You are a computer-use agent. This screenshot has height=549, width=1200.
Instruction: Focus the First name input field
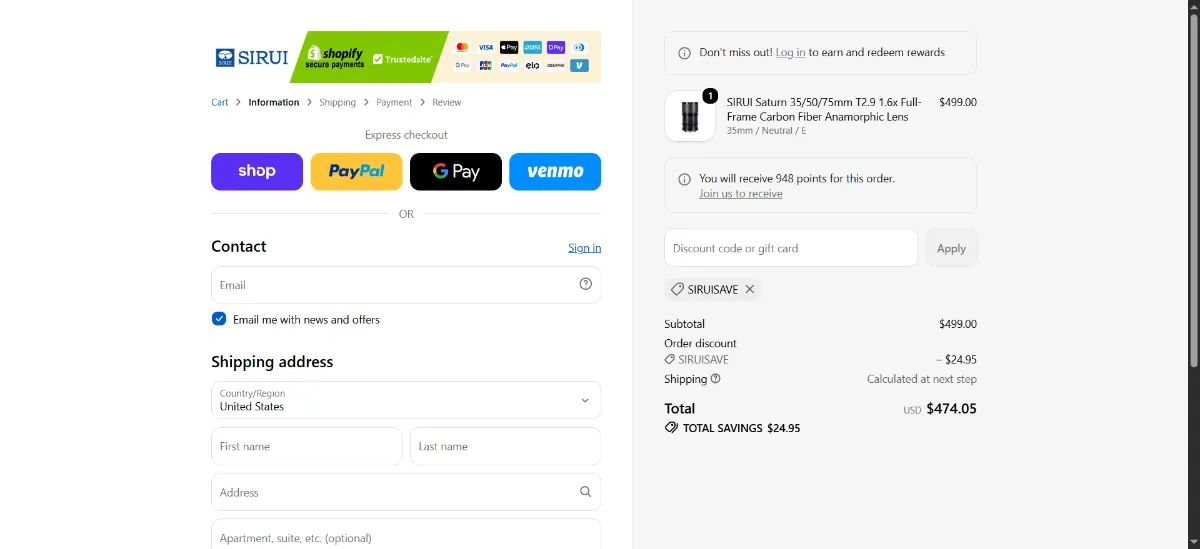pos(307,446)
